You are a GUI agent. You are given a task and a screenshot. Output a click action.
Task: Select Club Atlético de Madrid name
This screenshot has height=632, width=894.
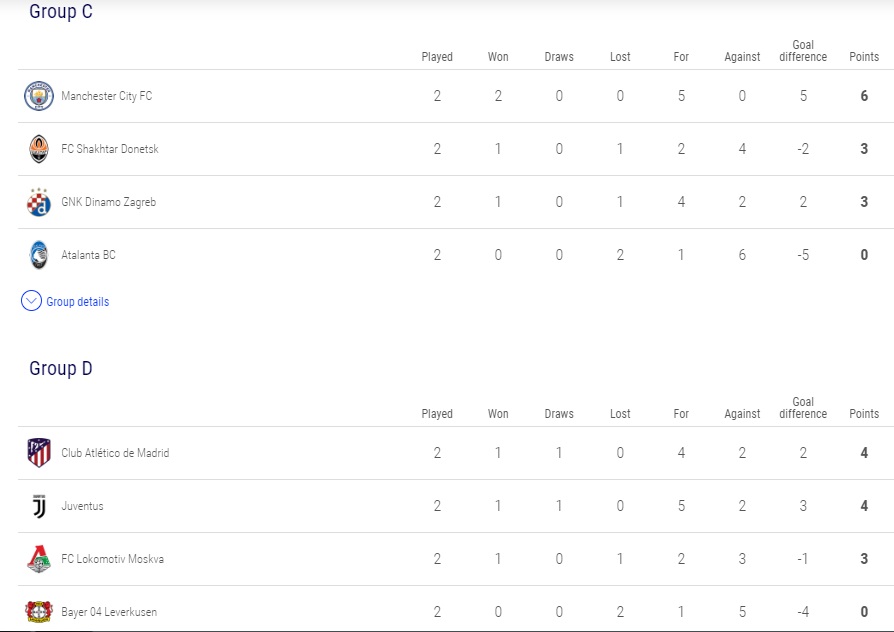pos(115,453)
